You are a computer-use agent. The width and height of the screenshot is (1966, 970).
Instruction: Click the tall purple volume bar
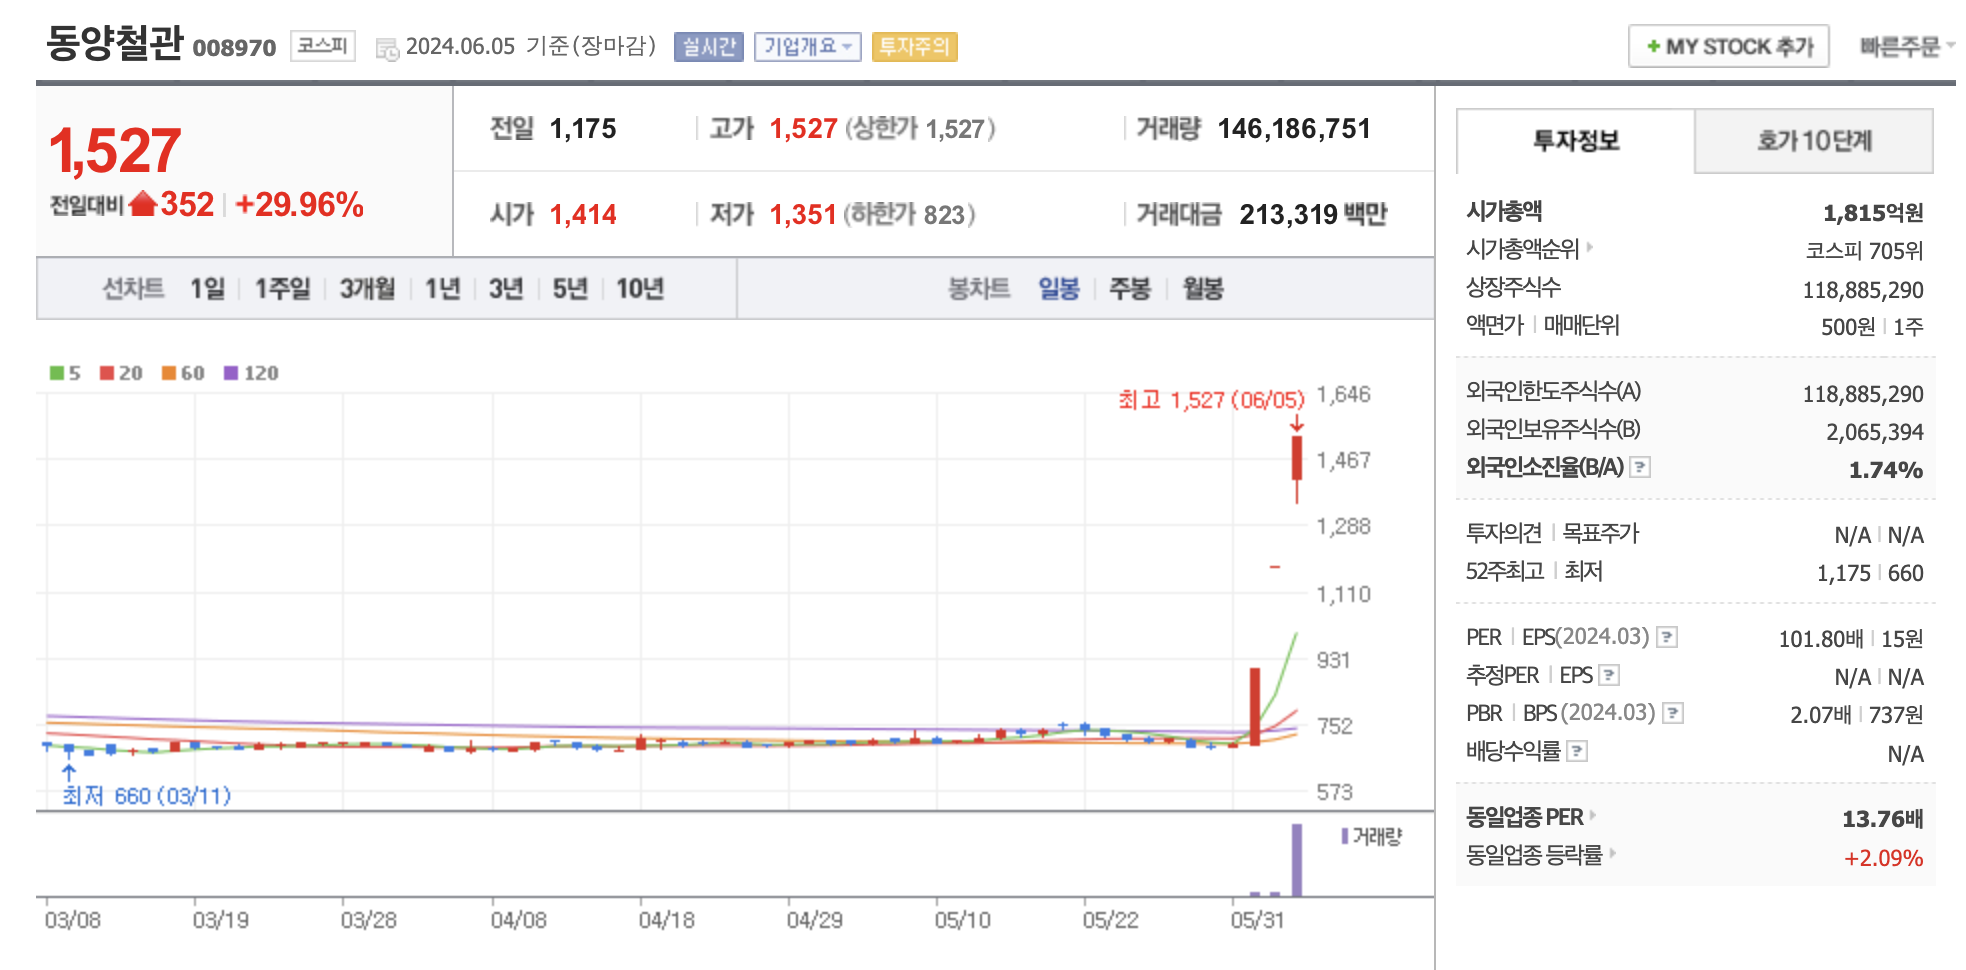1297,860
